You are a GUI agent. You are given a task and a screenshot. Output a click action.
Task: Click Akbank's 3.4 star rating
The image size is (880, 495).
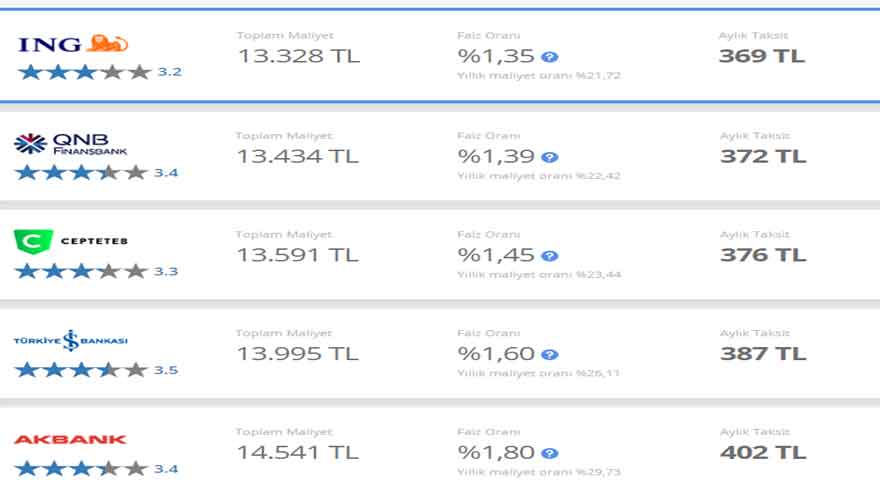pos(96,468)
